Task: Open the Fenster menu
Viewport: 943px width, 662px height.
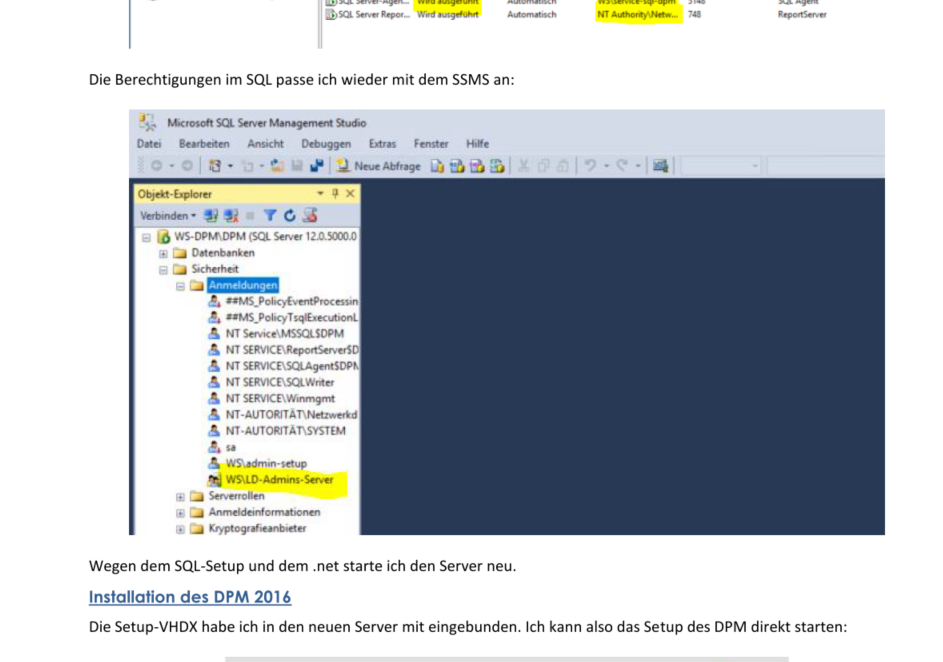Action: [431, 144]
